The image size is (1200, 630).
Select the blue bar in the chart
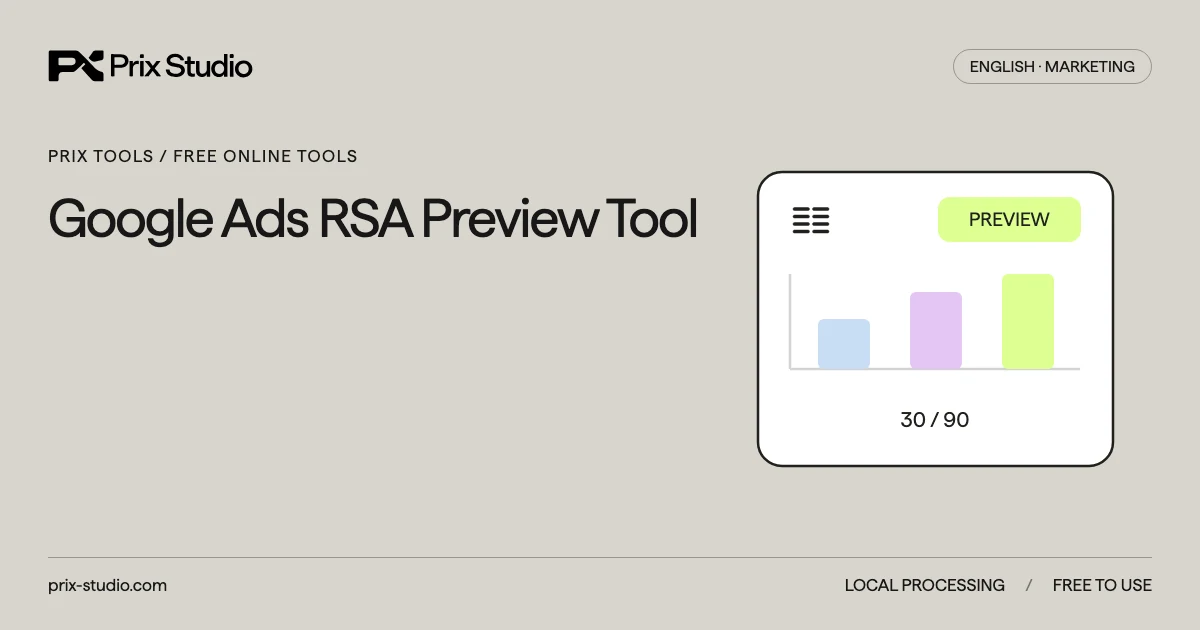[x=844, y=344]
